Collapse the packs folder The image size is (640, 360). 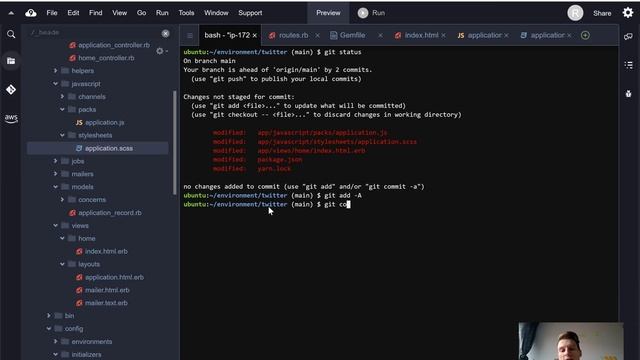click(x=62, y=109)
